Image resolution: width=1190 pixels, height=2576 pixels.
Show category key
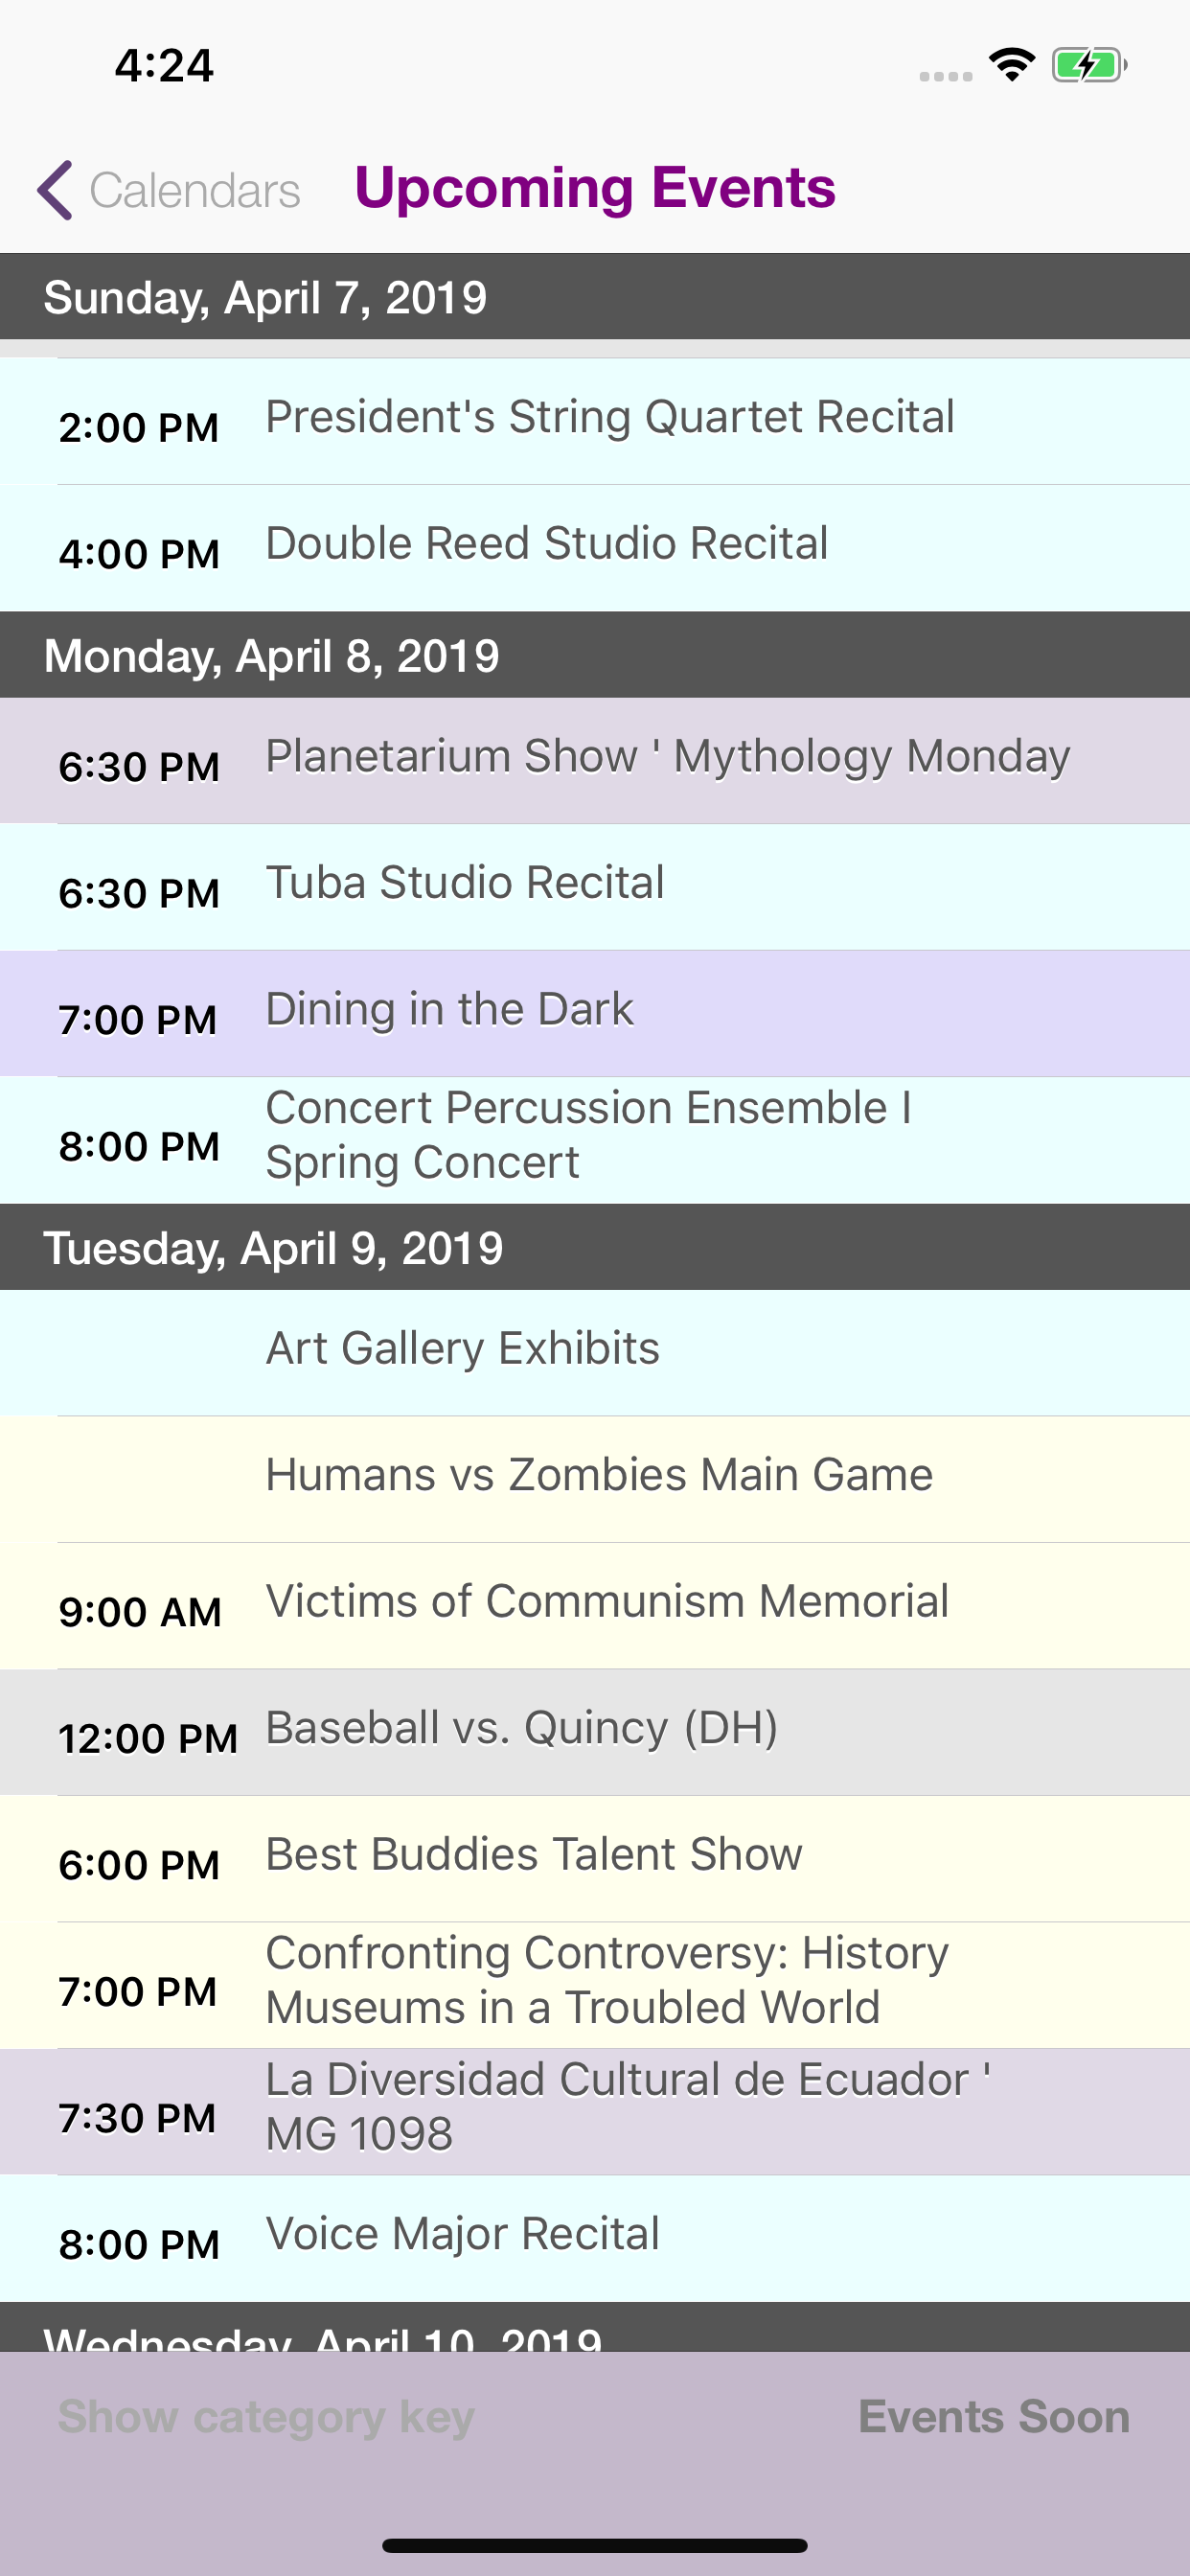coord(266,2416)
